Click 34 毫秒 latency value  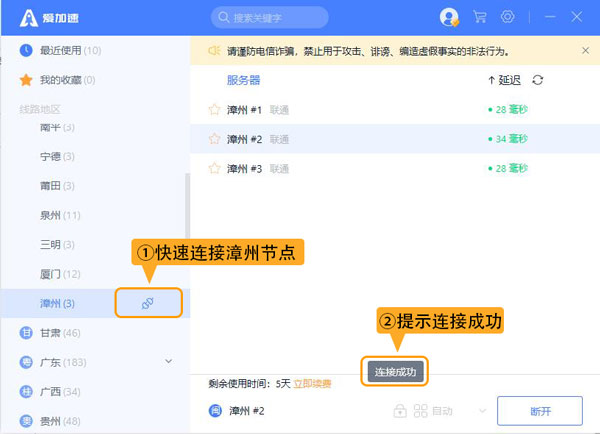click(508, 139)
